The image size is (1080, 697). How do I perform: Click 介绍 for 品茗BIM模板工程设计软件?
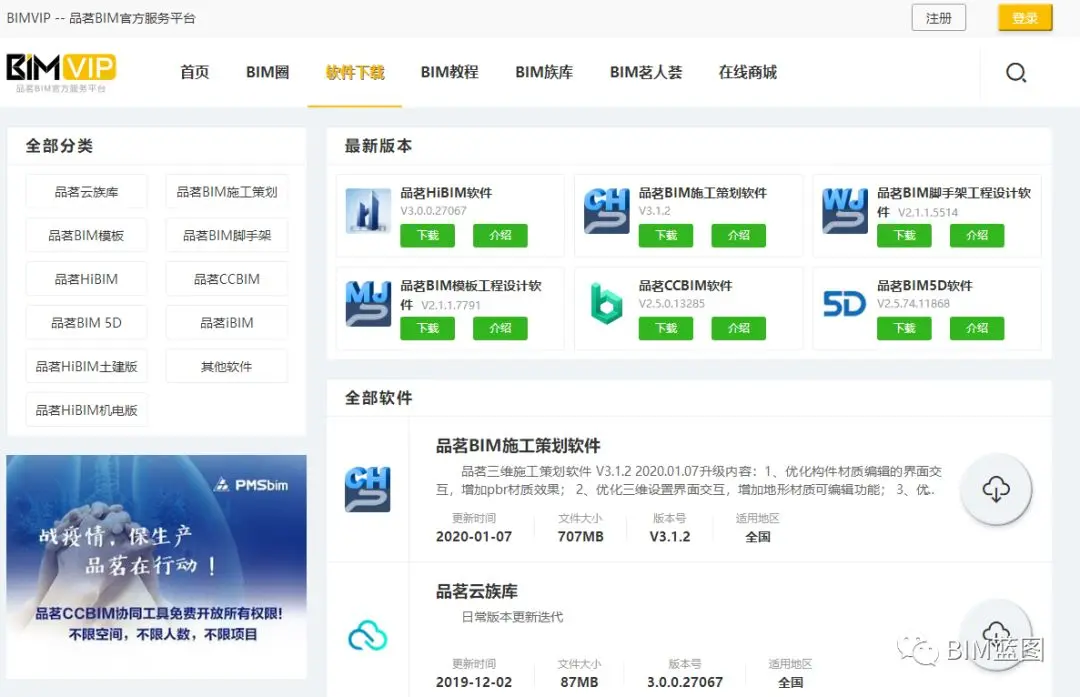(500, 328)
